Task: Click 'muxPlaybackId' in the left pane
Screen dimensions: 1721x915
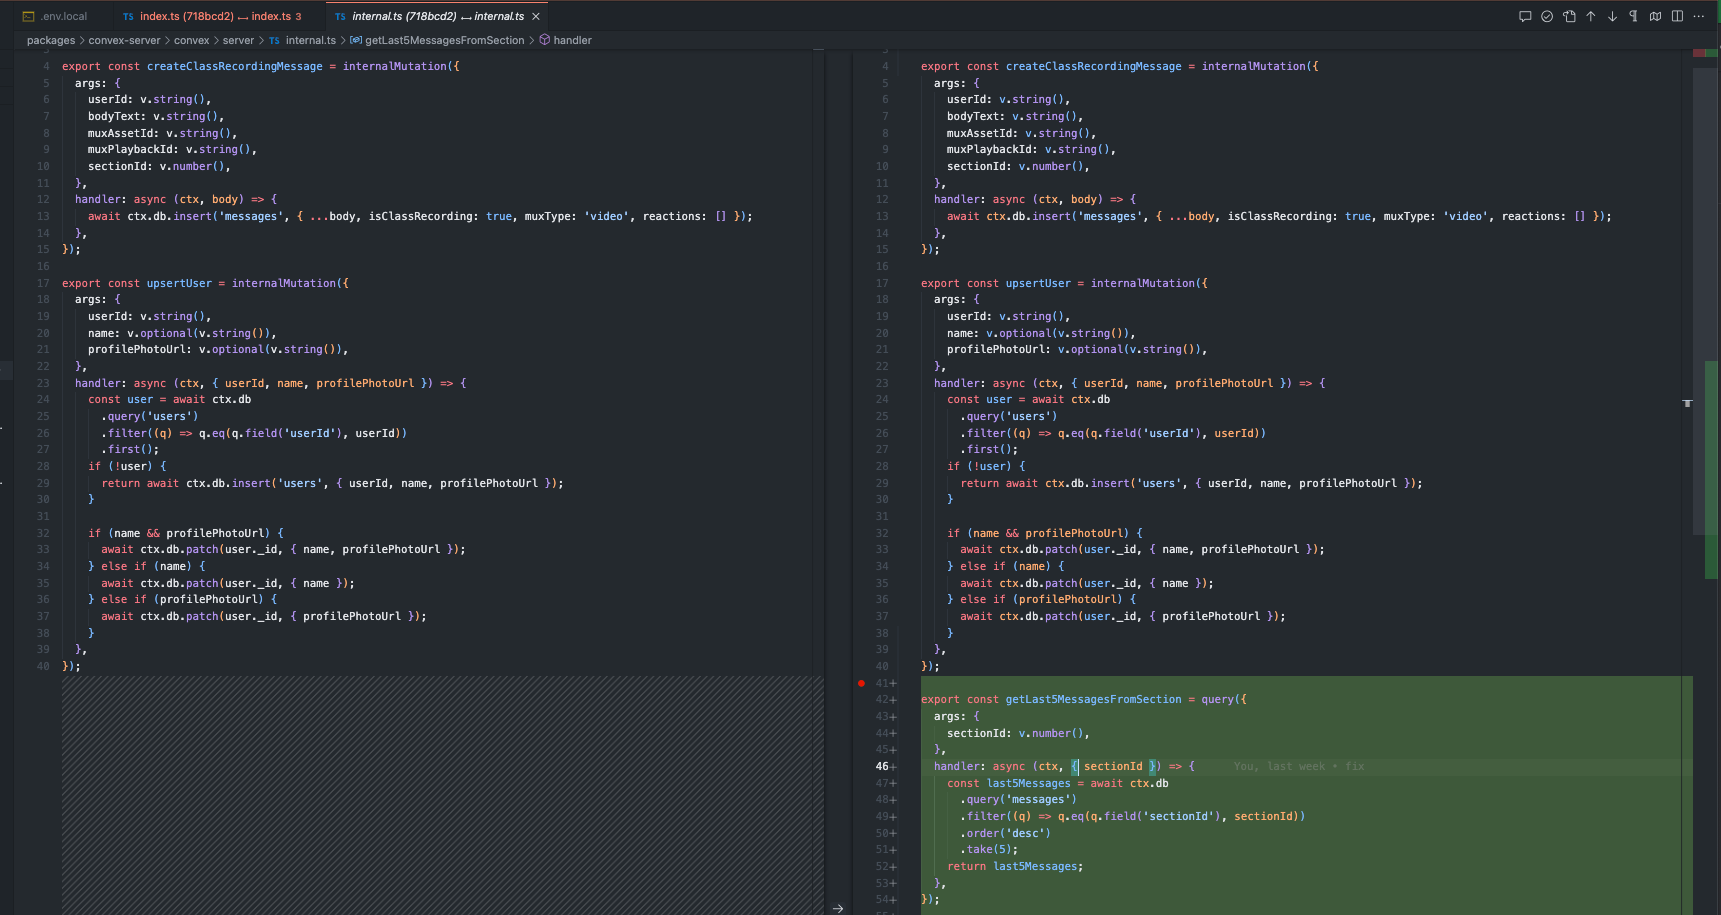Action: point(130,150)
